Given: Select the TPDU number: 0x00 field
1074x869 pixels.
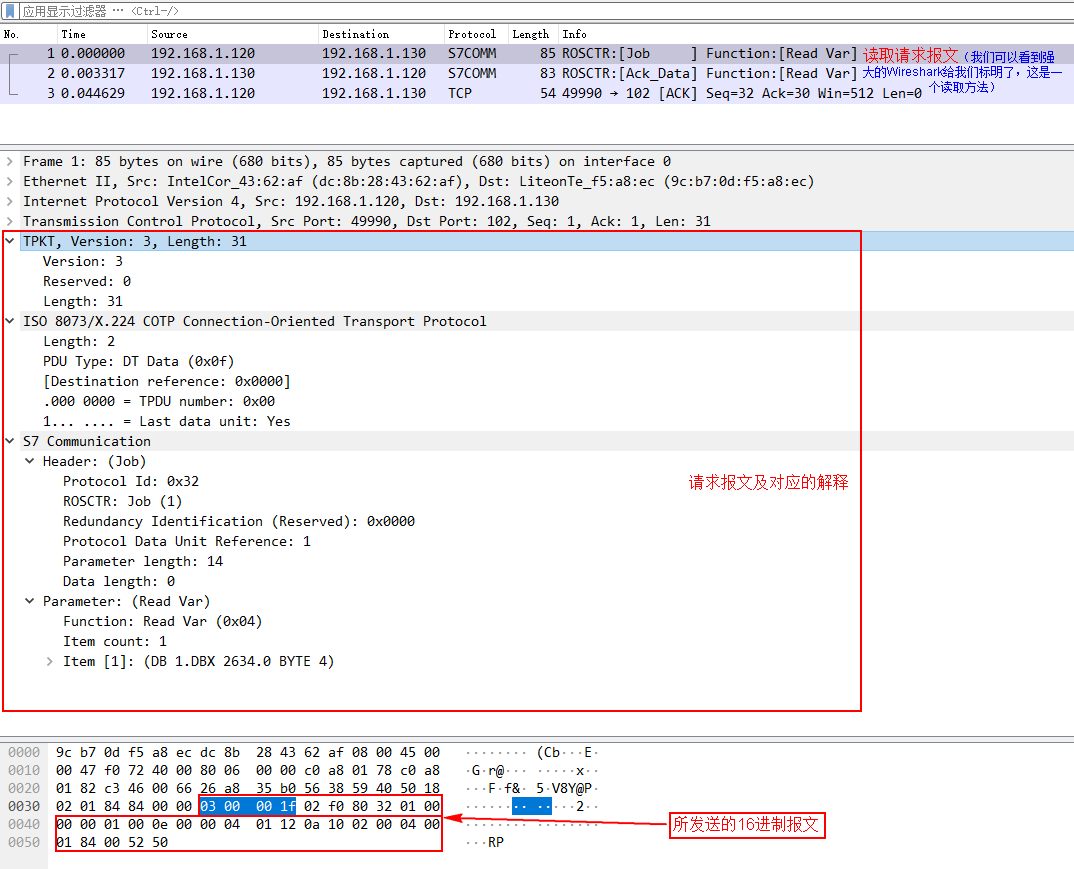Looking at the screenshot, I should coord(159,401).
